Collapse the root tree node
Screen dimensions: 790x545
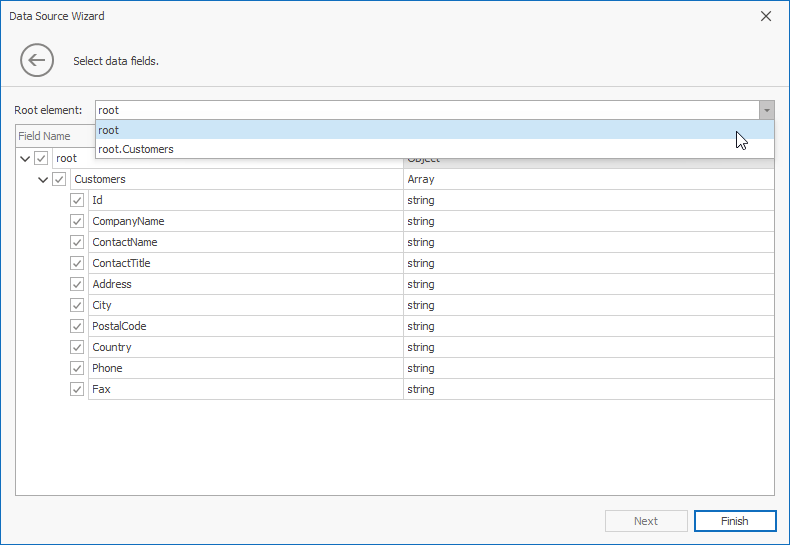25,159
